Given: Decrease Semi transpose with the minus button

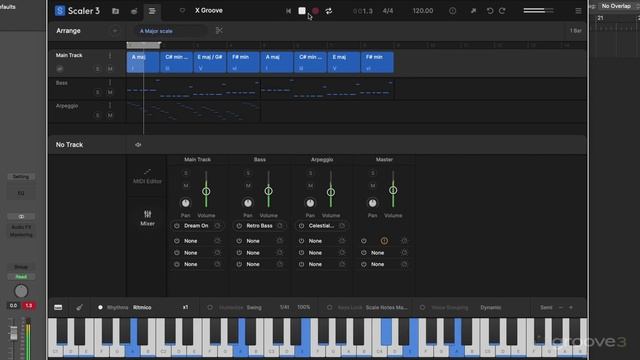Looking at the screenshot, I should pyautogui.click(x=560, y=307).
